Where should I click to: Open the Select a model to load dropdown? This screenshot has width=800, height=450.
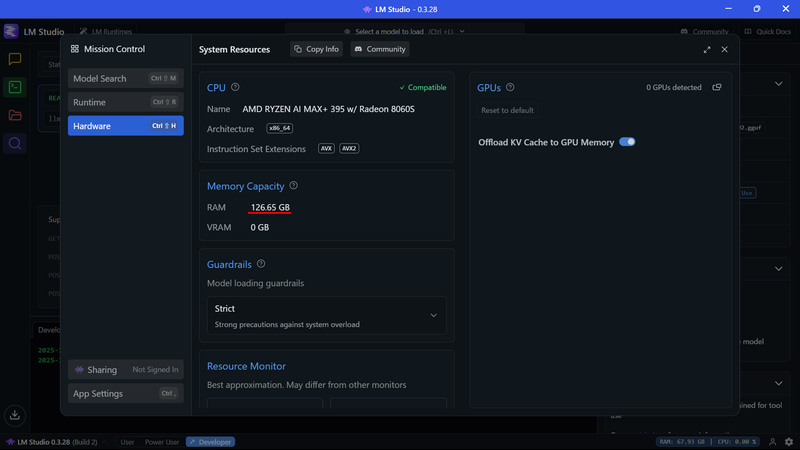[405, 32]
